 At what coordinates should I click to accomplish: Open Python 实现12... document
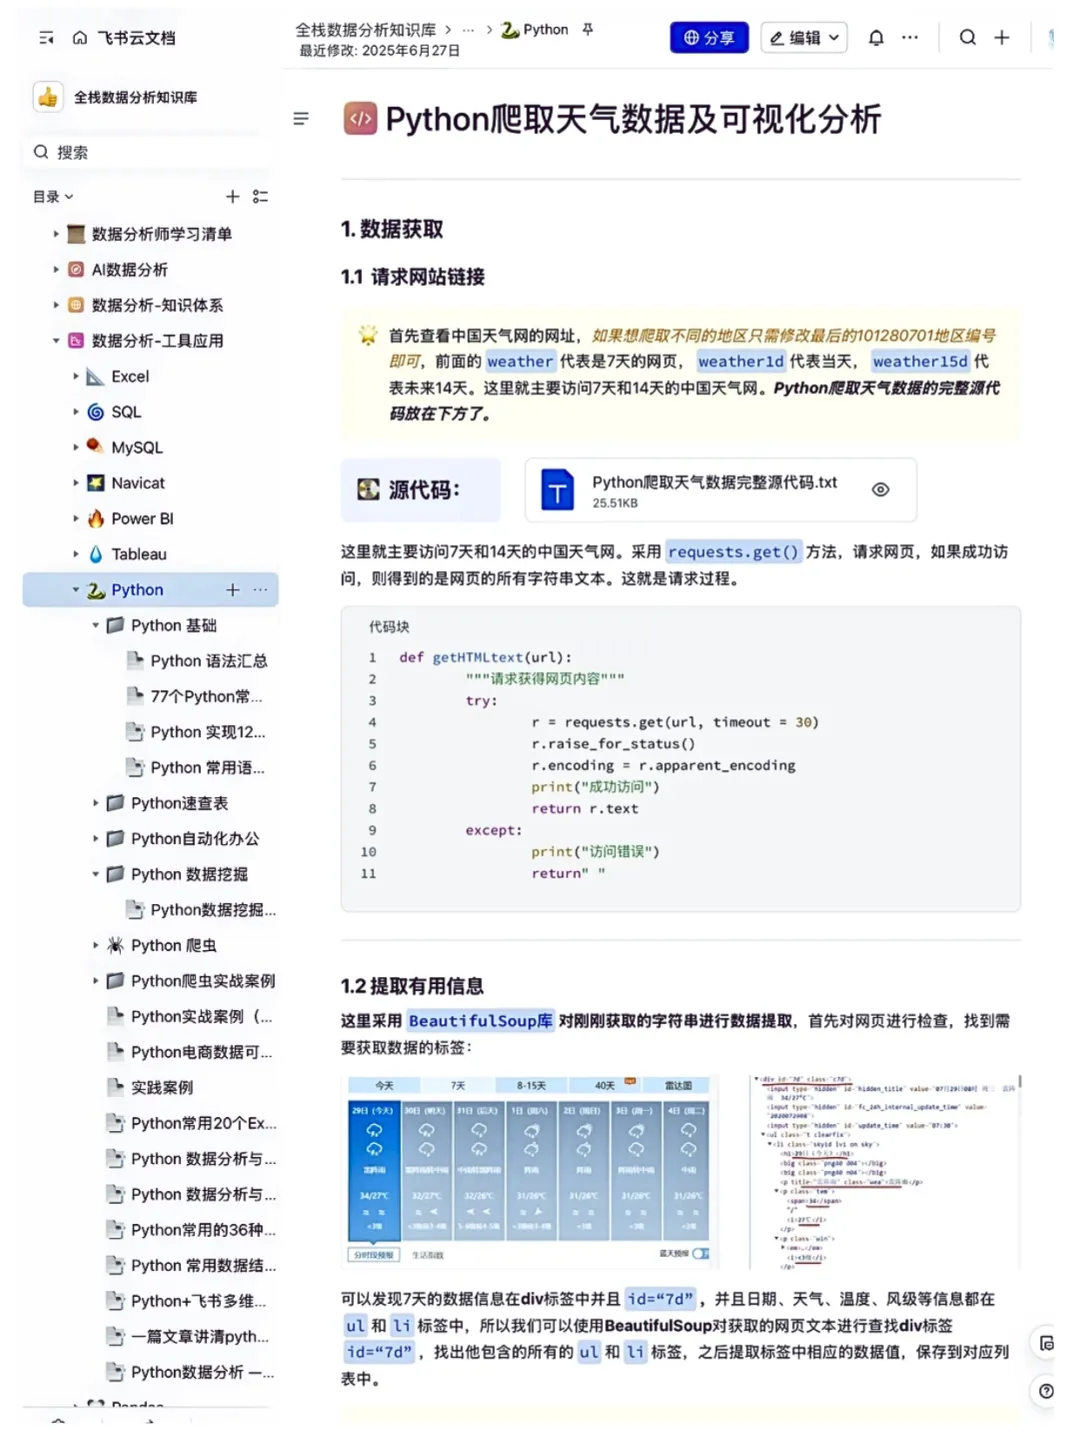(208, 732)
